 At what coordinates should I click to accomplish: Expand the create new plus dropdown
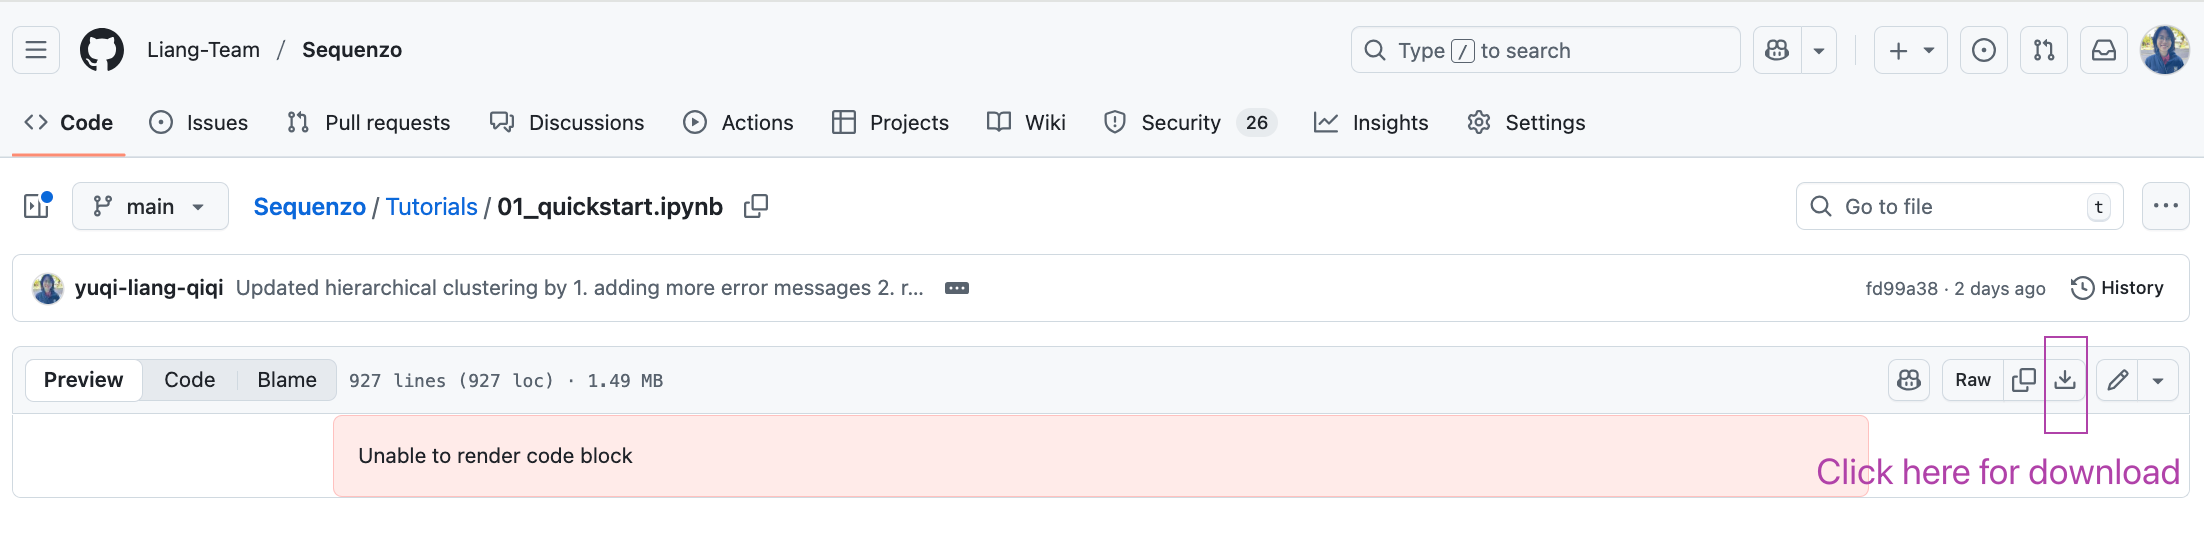[x=1910, y=50]
